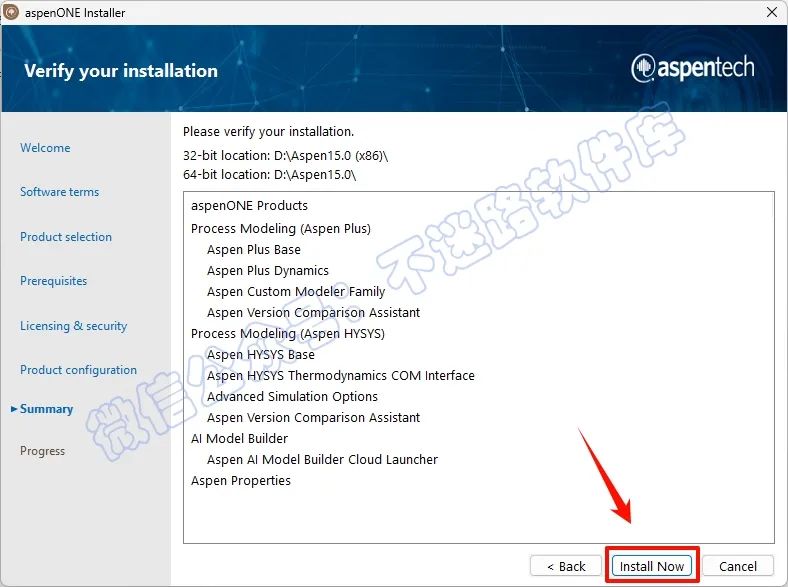
Task: Open the Product configuration step
Action: tap(78, 370)
